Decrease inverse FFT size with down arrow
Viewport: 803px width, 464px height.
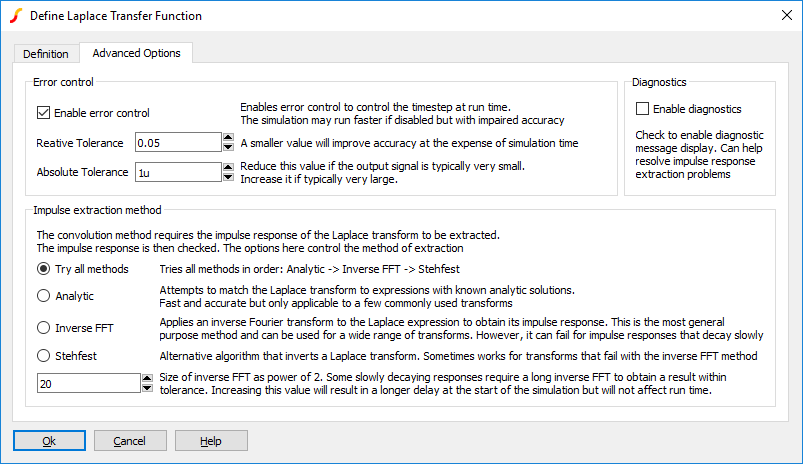[147, 388]
